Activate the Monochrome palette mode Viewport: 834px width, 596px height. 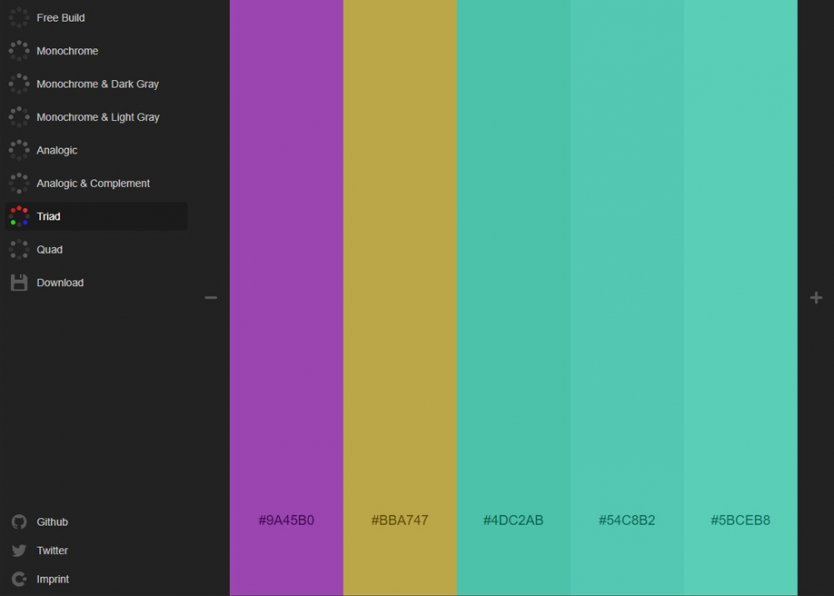pyautogui.click(x=66, y=50)
